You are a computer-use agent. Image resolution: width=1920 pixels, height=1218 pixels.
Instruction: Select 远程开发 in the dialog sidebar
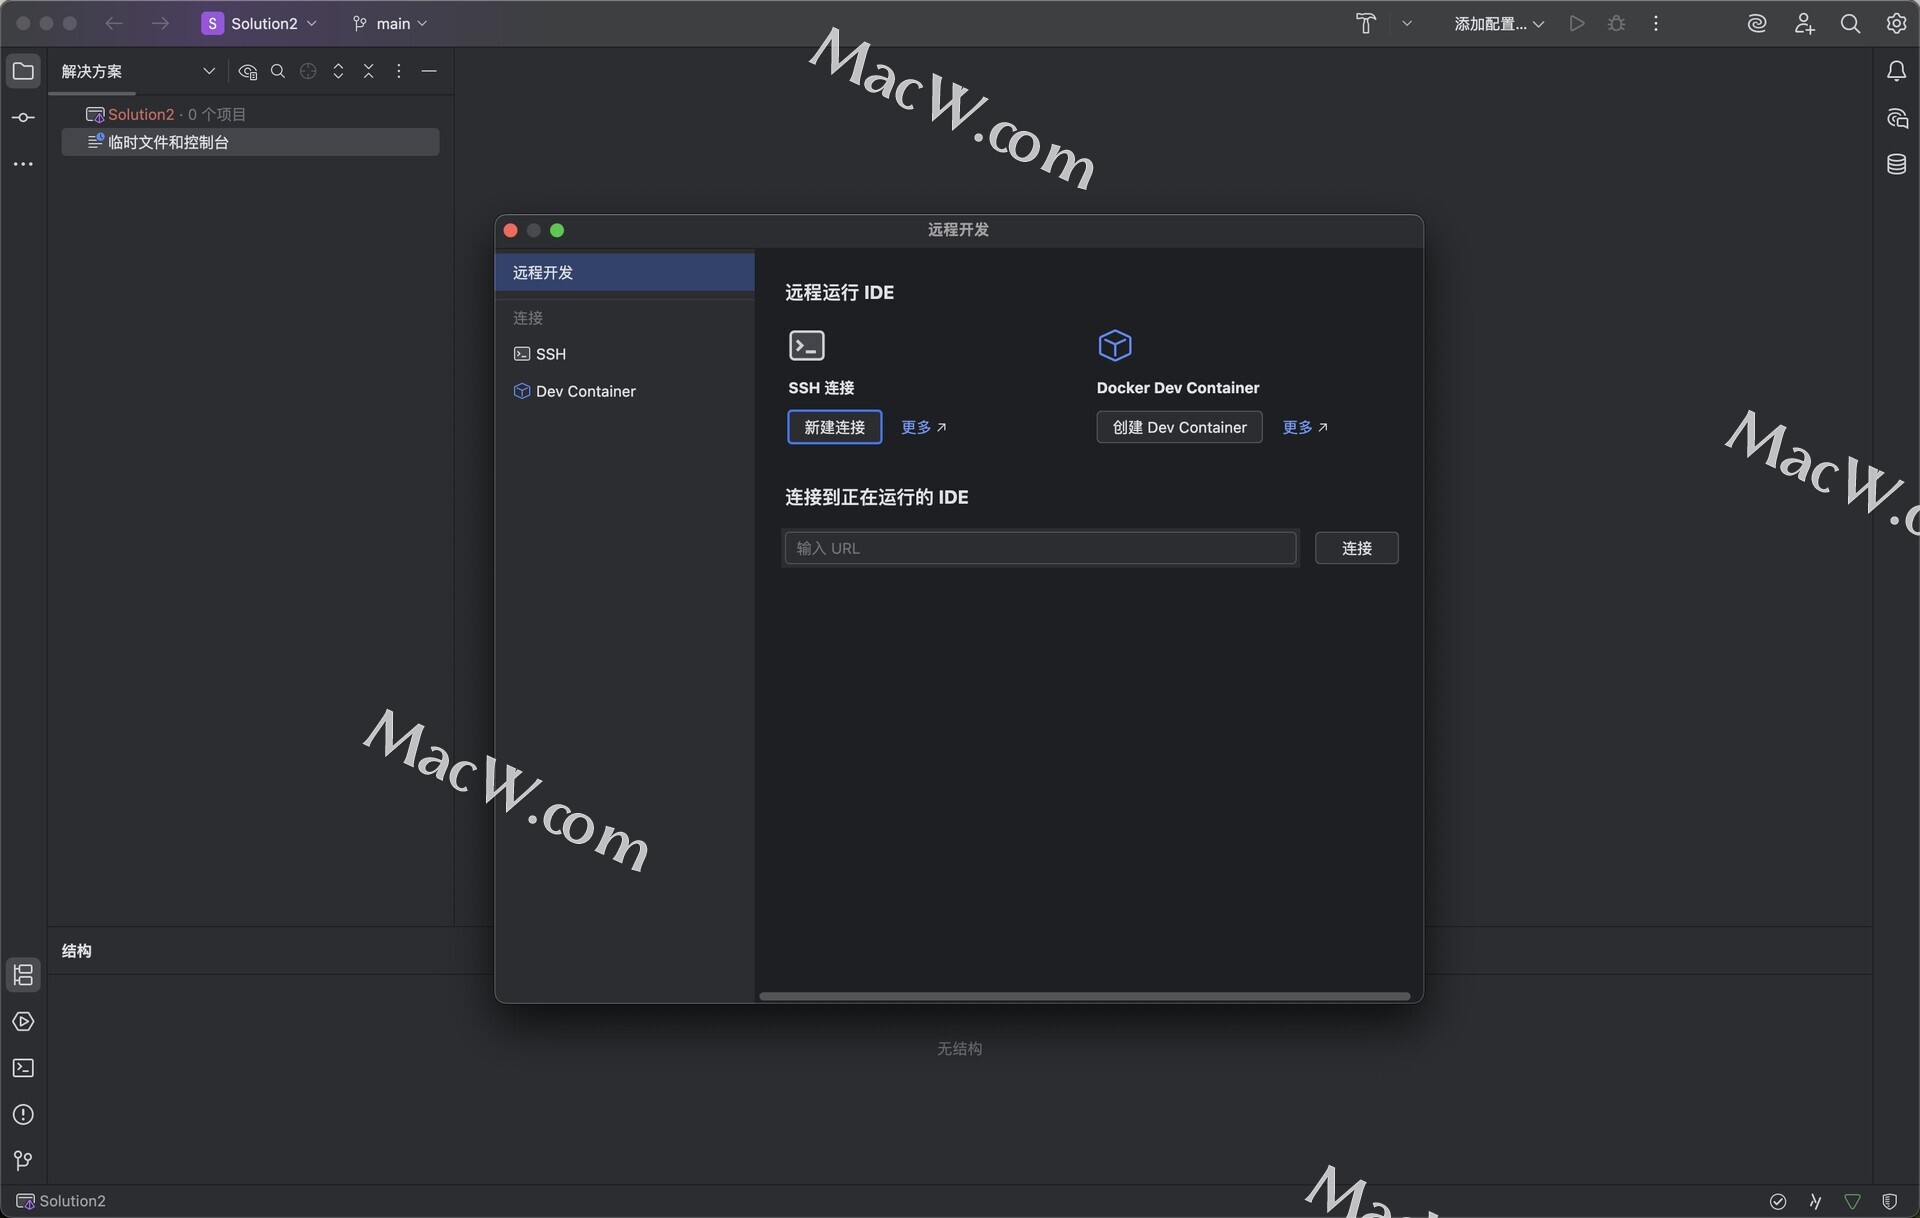click(x=624, y=272)
